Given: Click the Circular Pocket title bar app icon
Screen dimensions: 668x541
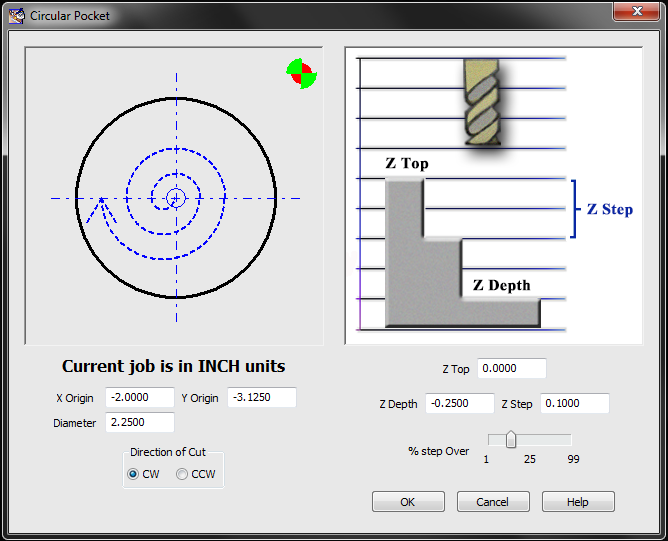Looking at the screenshot, I should click(x=16, y=16).
